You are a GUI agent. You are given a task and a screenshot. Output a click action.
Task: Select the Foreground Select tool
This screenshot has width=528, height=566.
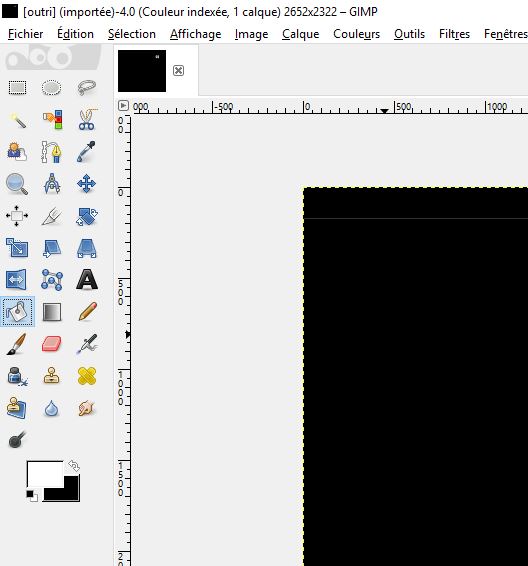tap(17, 152)
